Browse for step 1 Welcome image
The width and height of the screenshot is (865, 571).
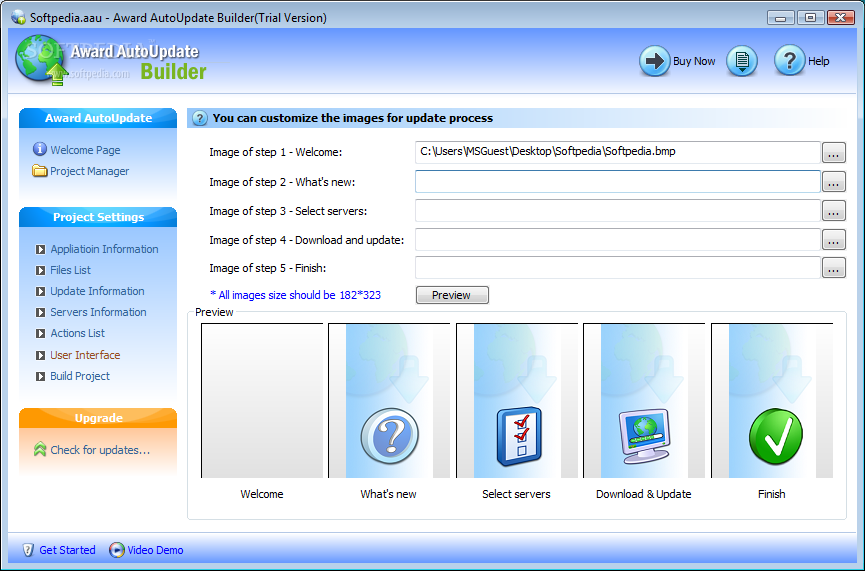pyautogui.click(x=834, y=153)
